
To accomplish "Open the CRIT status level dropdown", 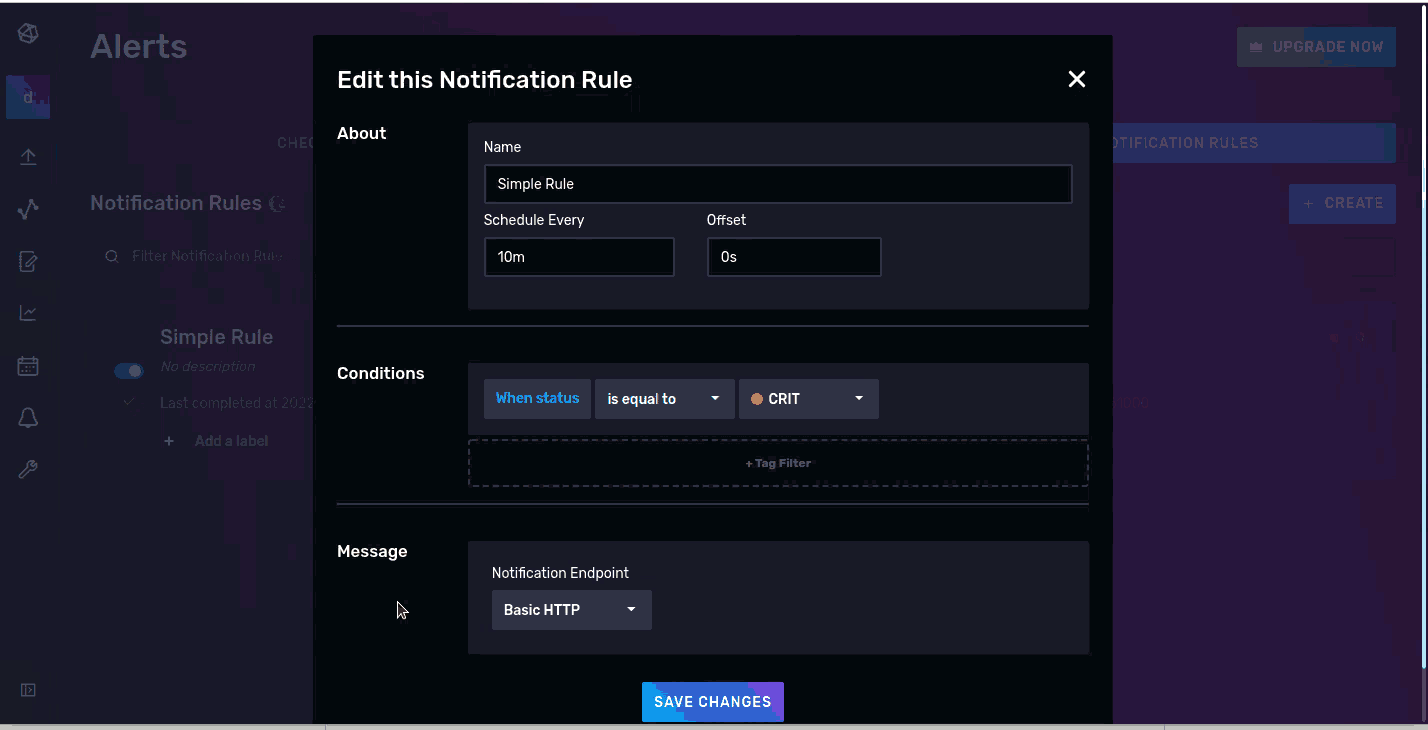I will (808, 398).
